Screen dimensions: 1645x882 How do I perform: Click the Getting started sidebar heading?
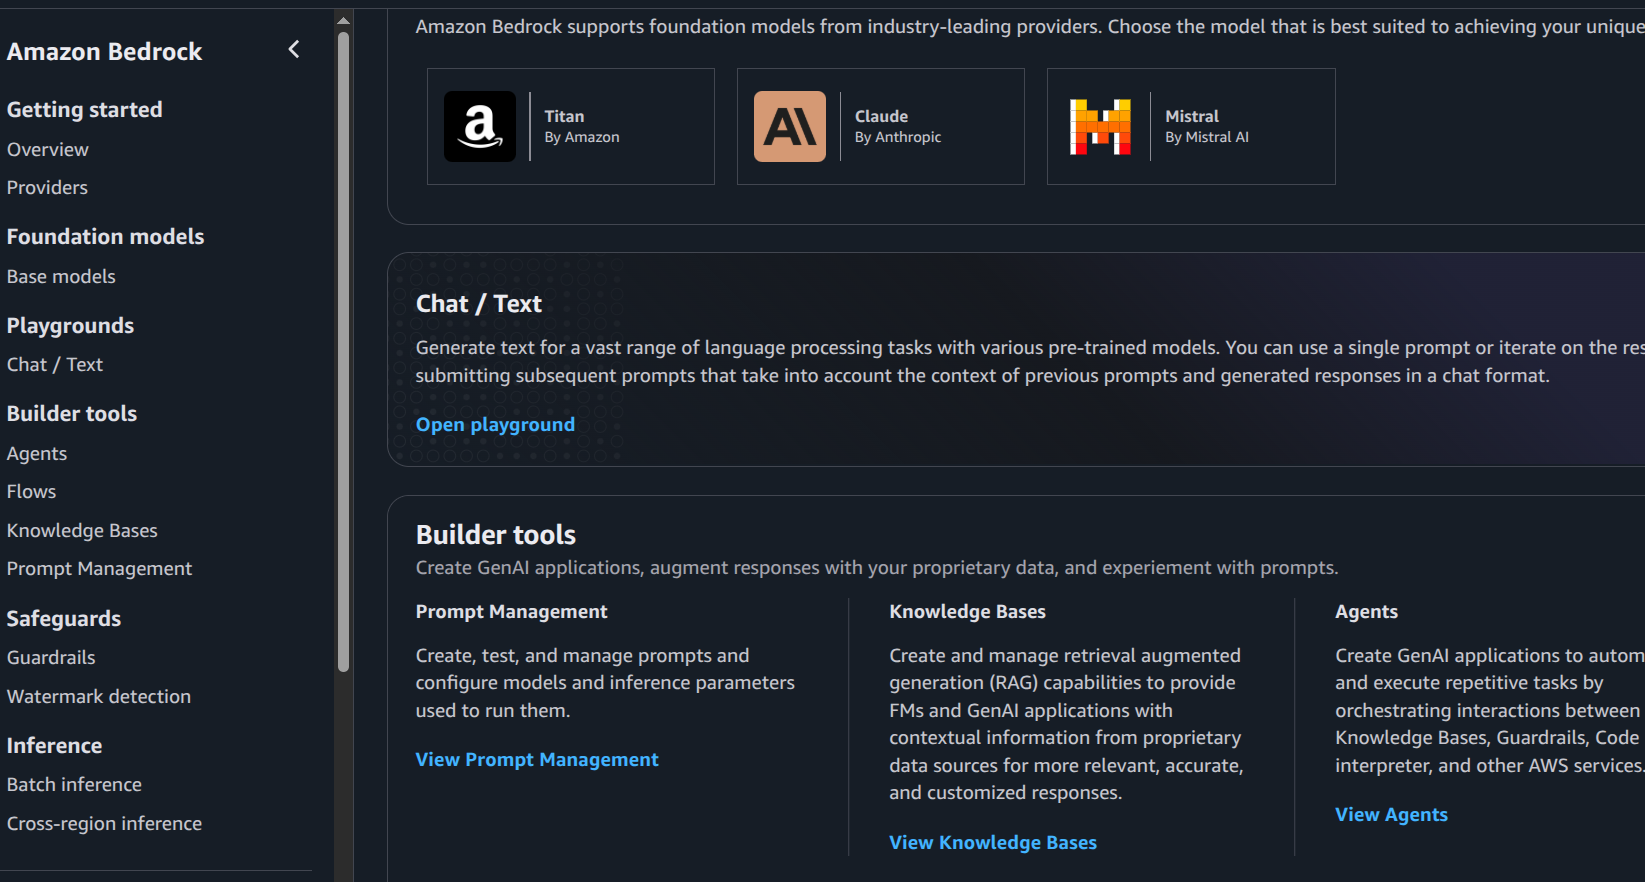coord(84,109)
